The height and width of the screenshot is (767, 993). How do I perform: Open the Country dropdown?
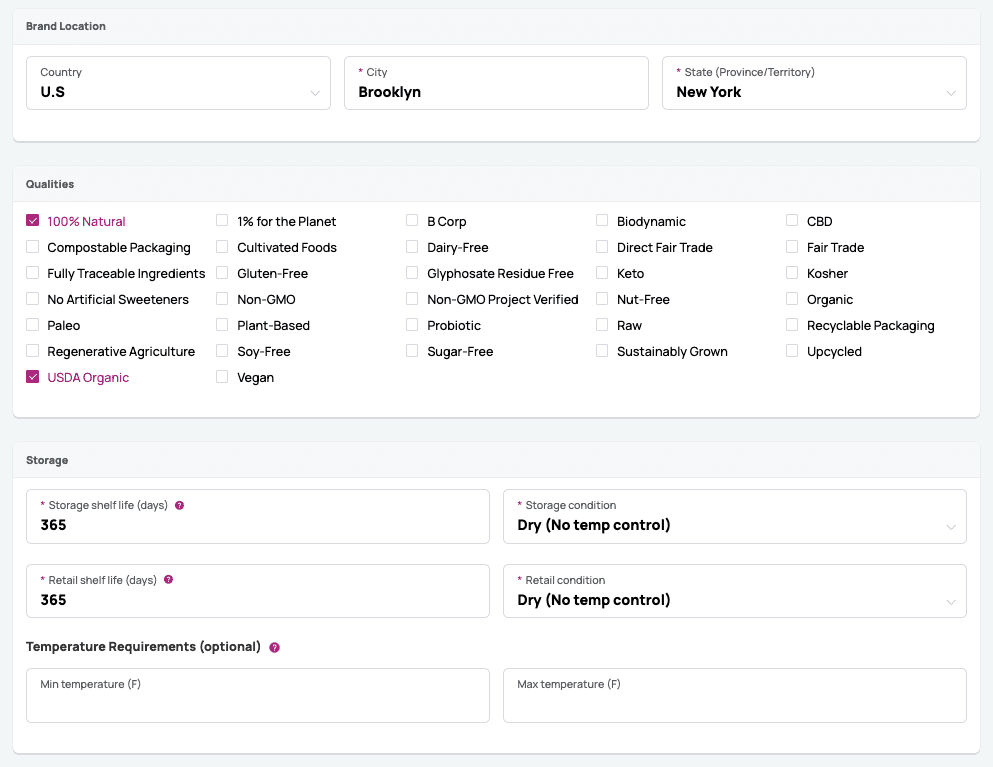[178, 83]
